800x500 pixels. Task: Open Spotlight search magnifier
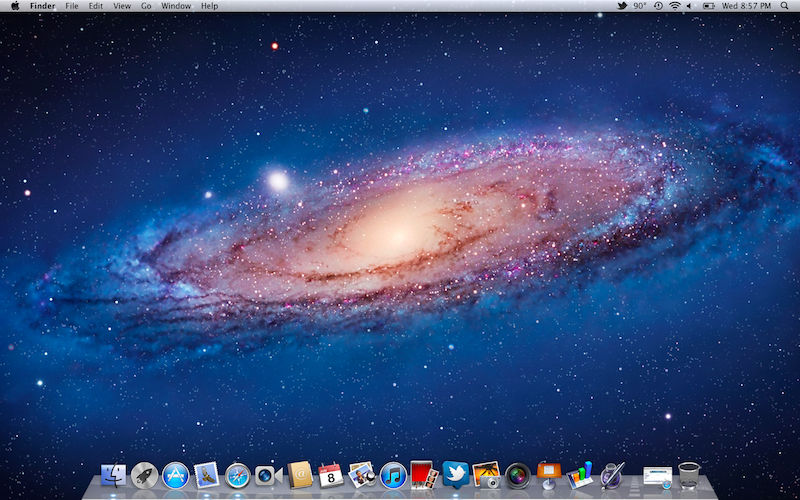784,6
